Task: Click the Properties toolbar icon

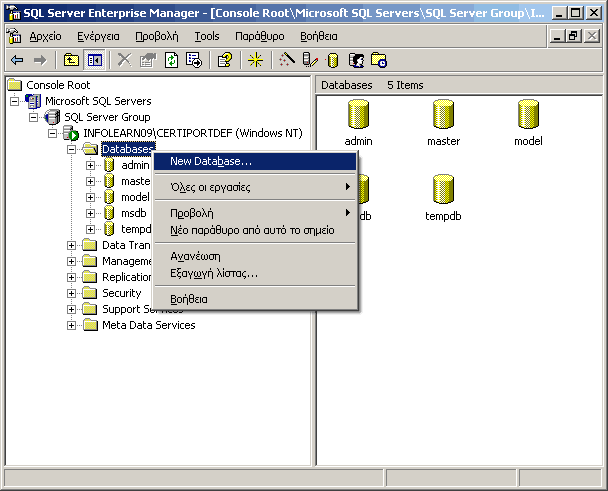Action: click(x=147, y=60)
